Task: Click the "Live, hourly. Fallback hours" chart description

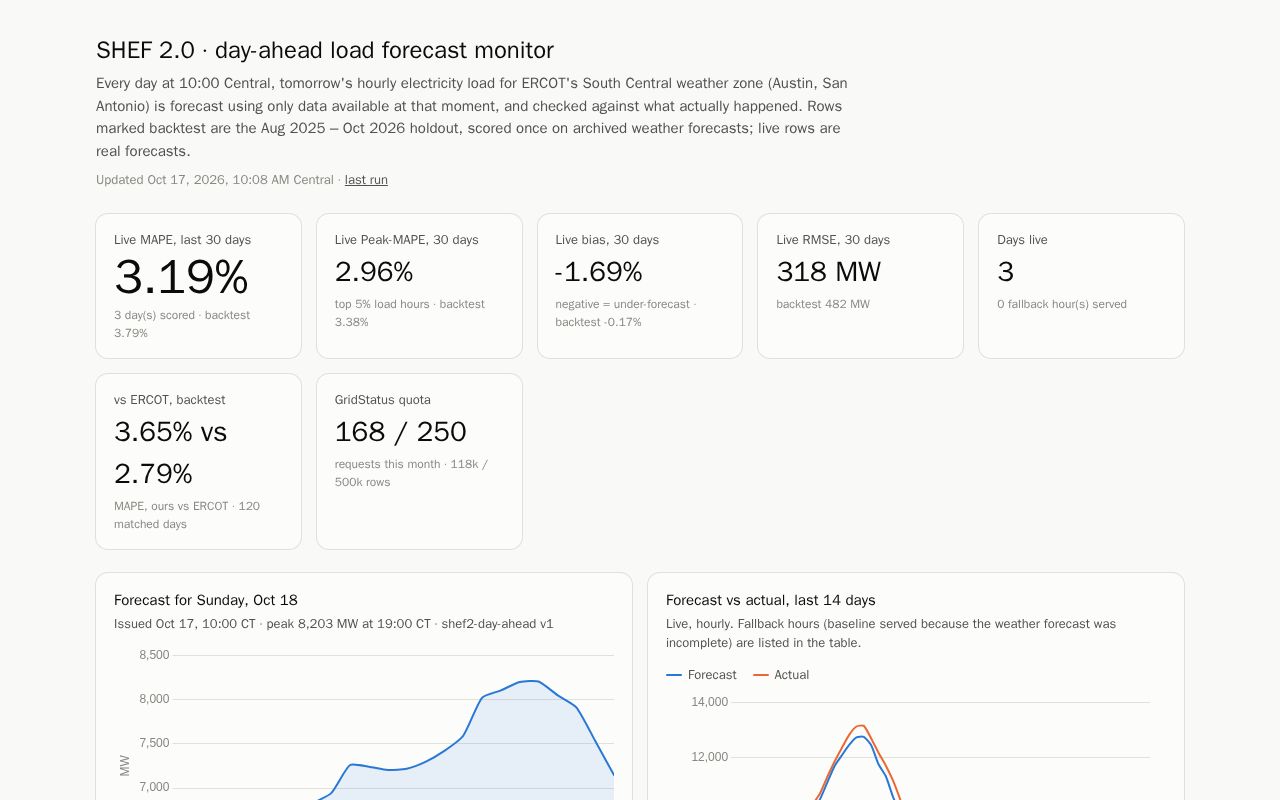Action: pos(891,633)
